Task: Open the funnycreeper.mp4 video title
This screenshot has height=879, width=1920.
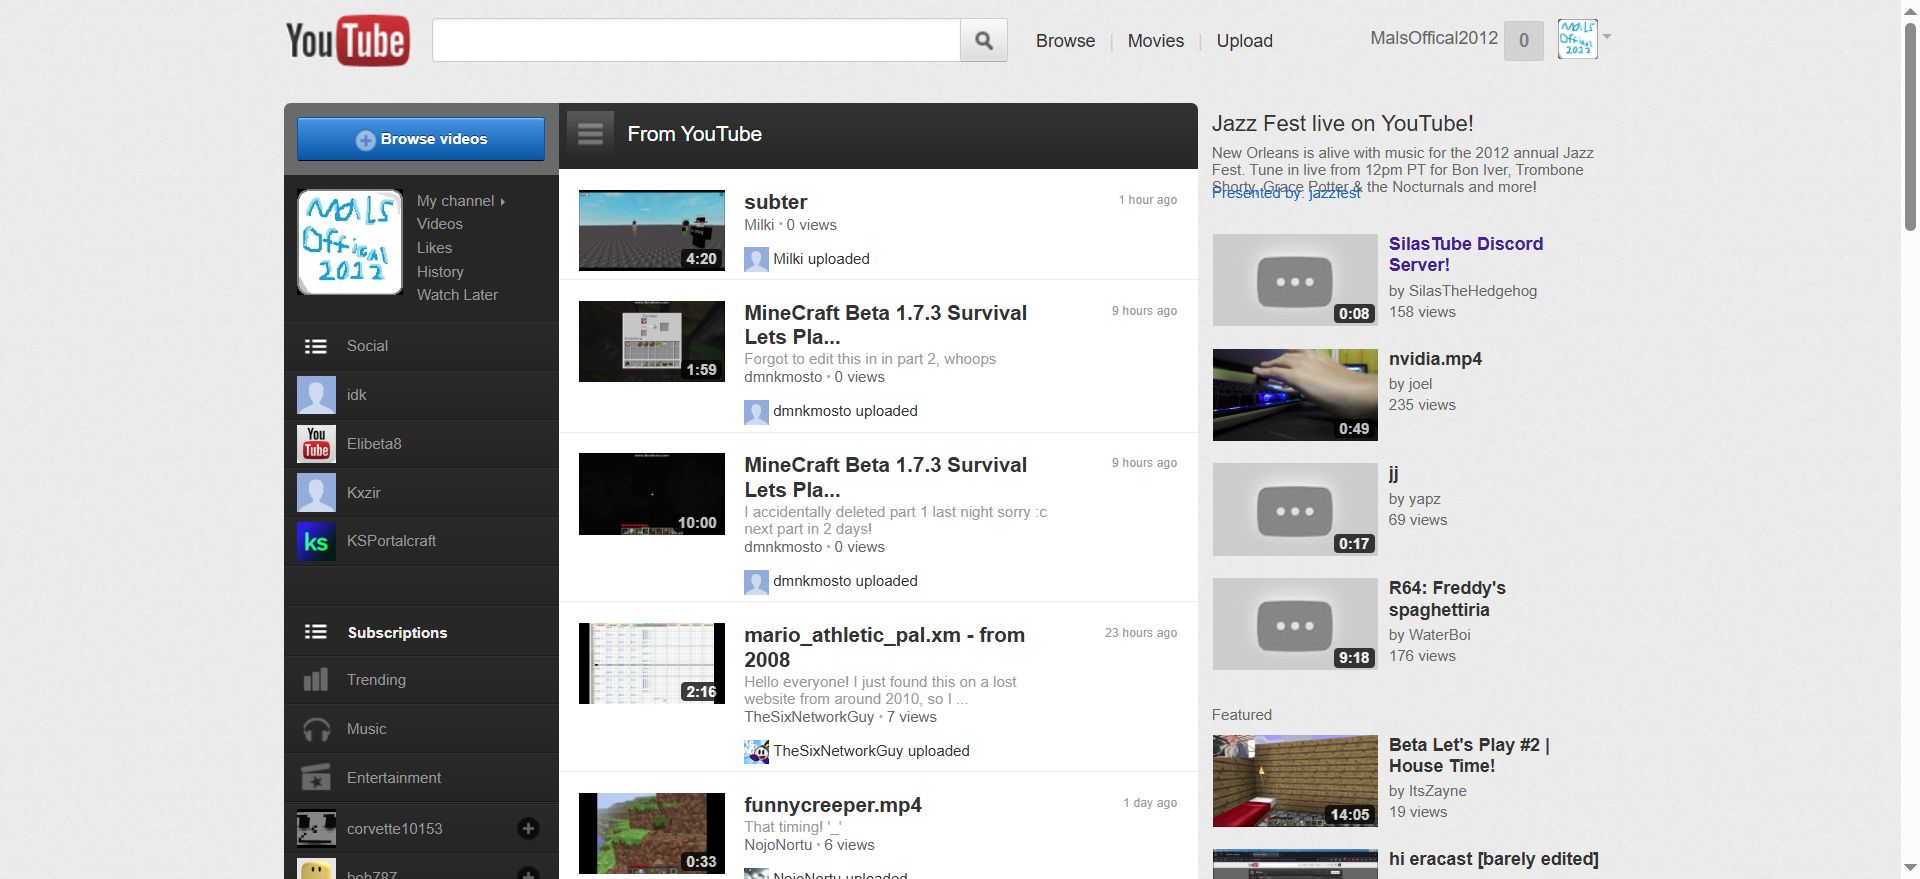Action: [x=833, y=805]
